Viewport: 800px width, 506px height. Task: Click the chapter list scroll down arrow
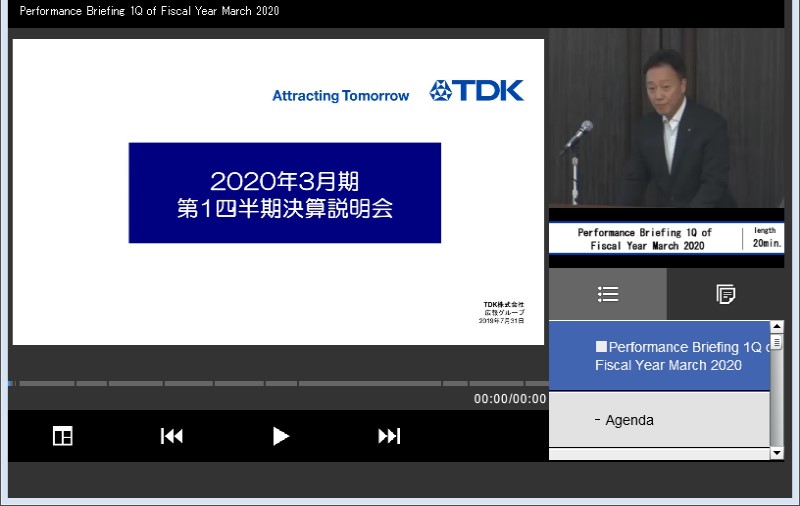pos(777,452)
